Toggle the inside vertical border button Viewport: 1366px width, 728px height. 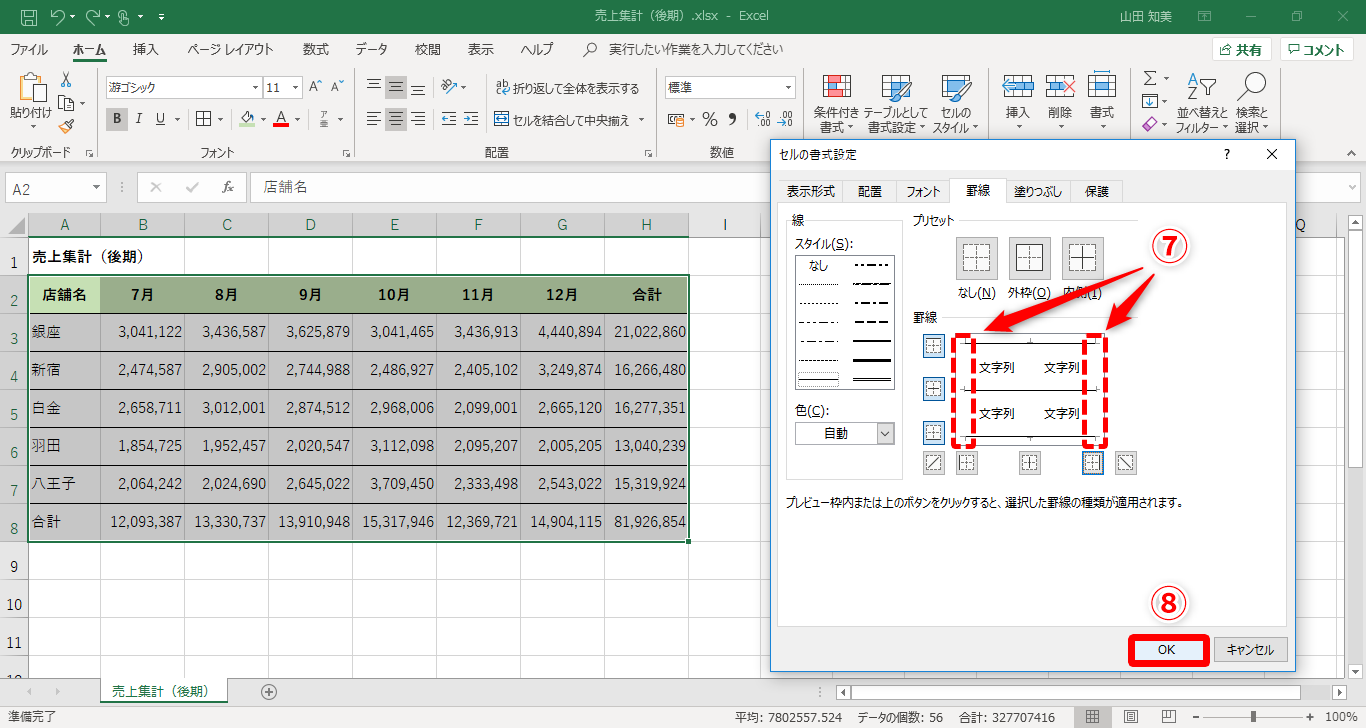click(x=1030, y=463)
